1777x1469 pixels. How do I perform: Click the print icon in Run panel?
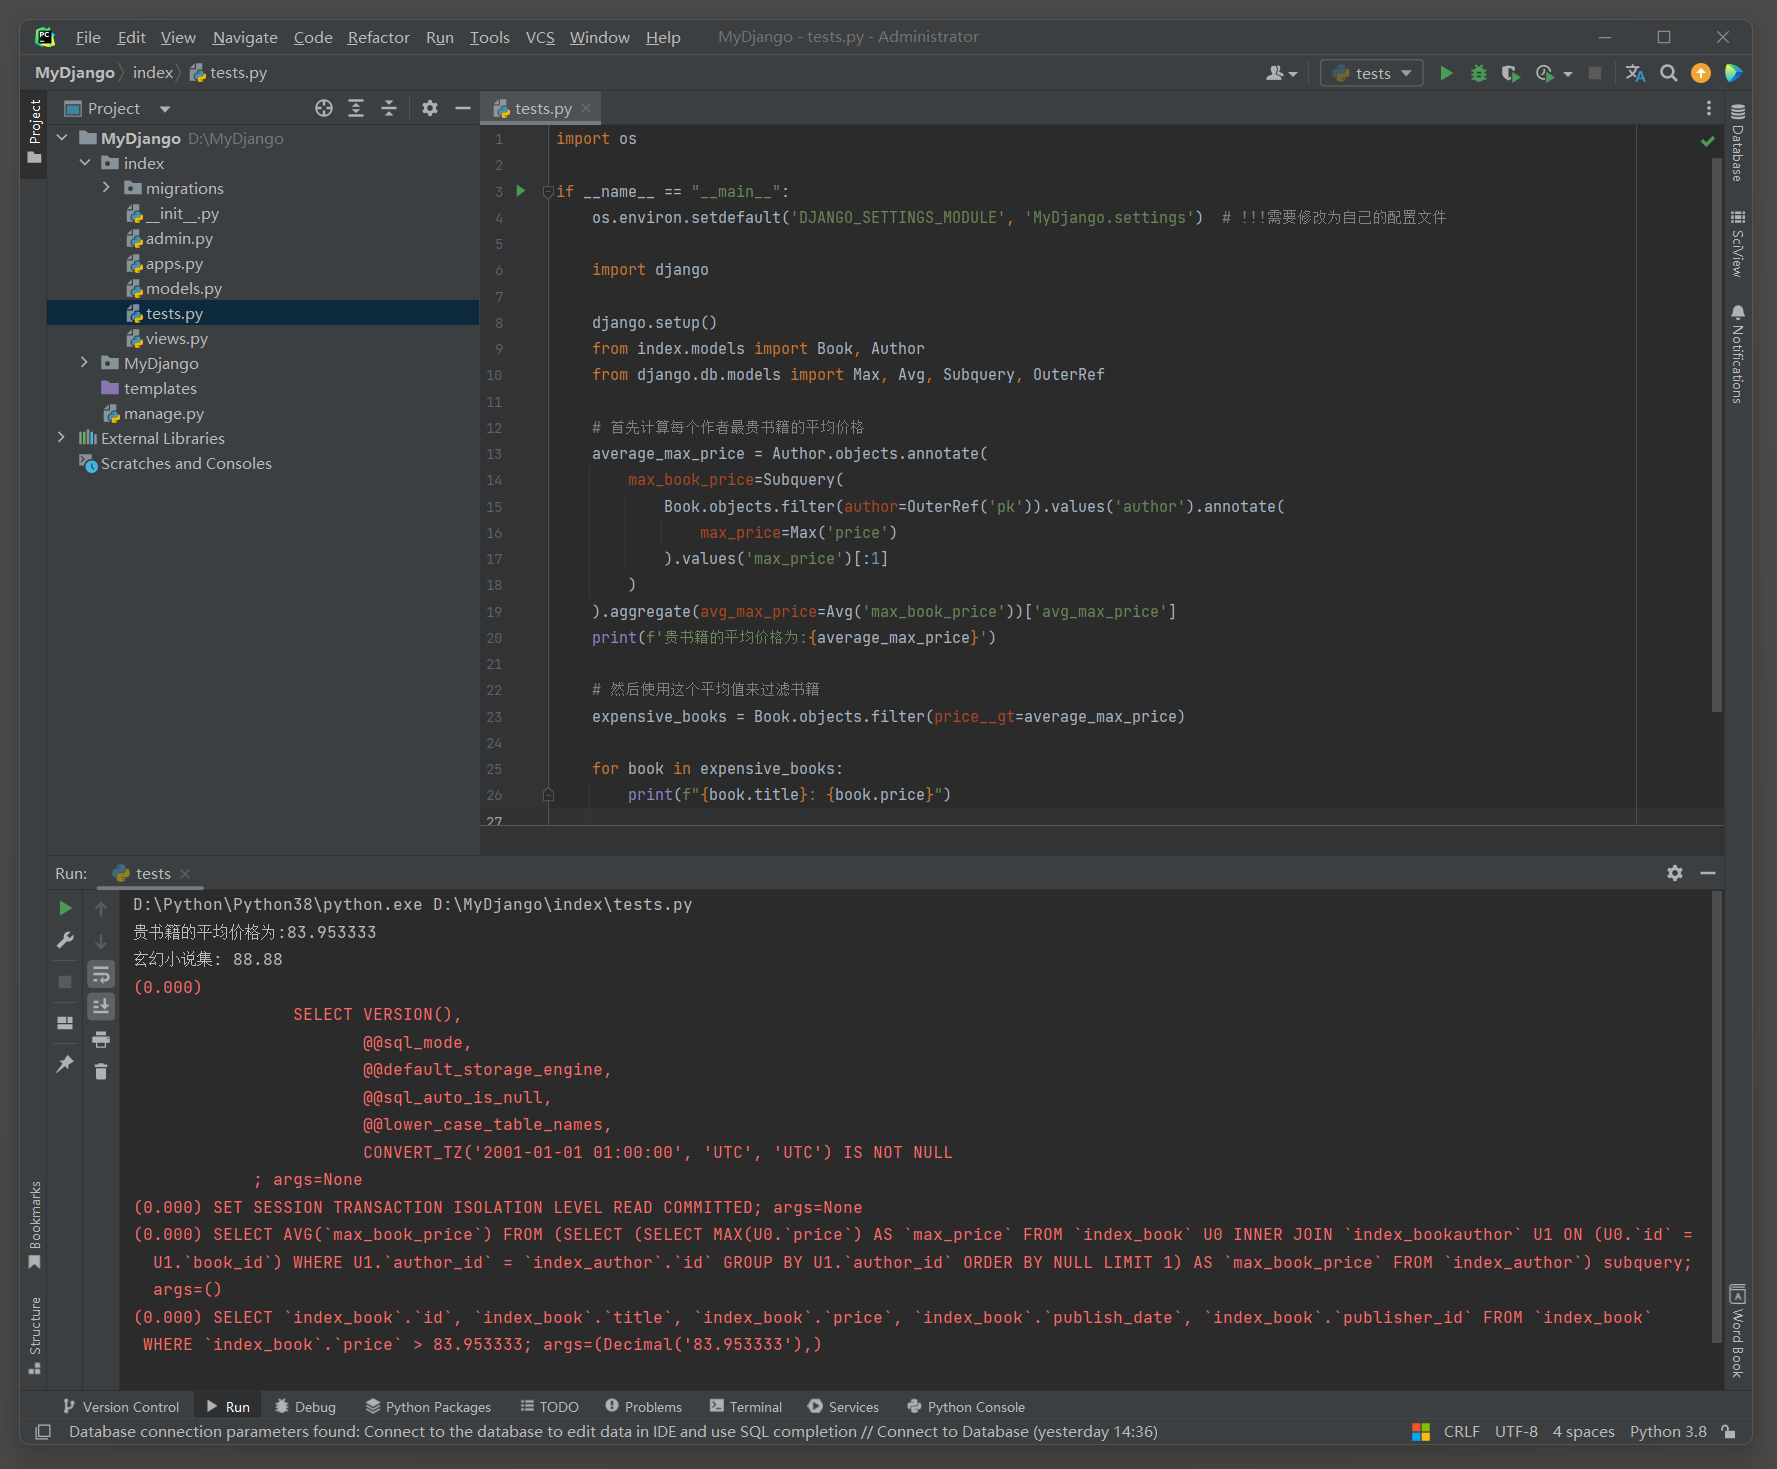click(101, 1040)
